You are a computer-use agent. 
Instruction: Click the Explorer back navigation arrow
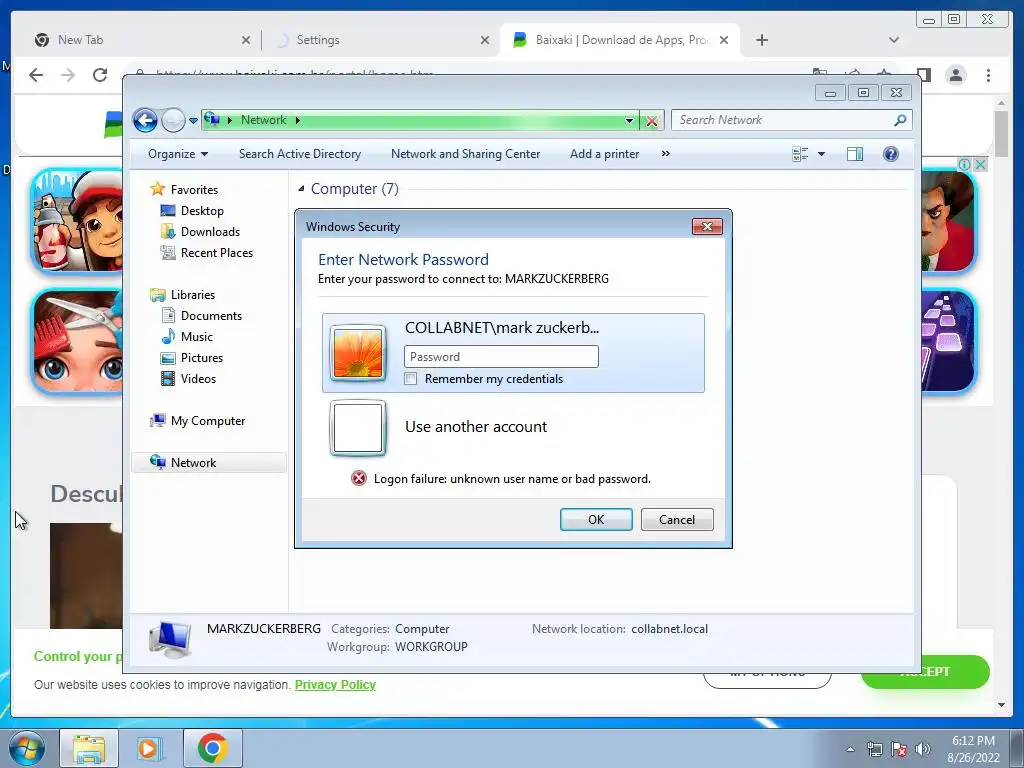pos(145,120)
